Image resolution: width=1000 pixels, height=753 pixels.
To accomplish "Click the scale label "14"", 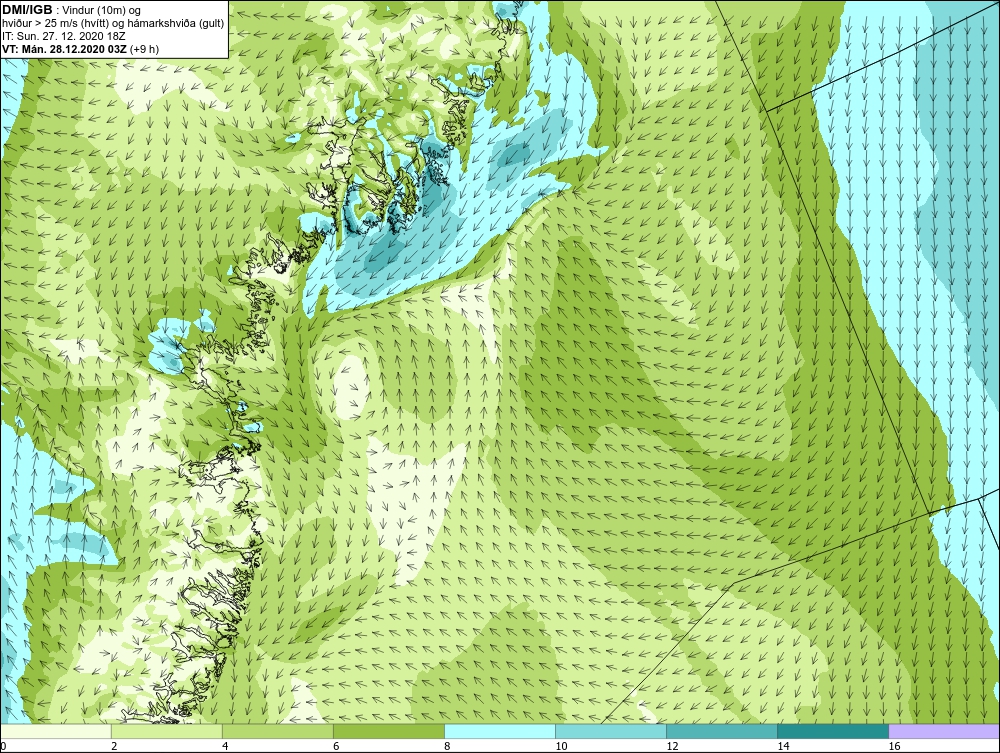I will click(x=783, y=746).
